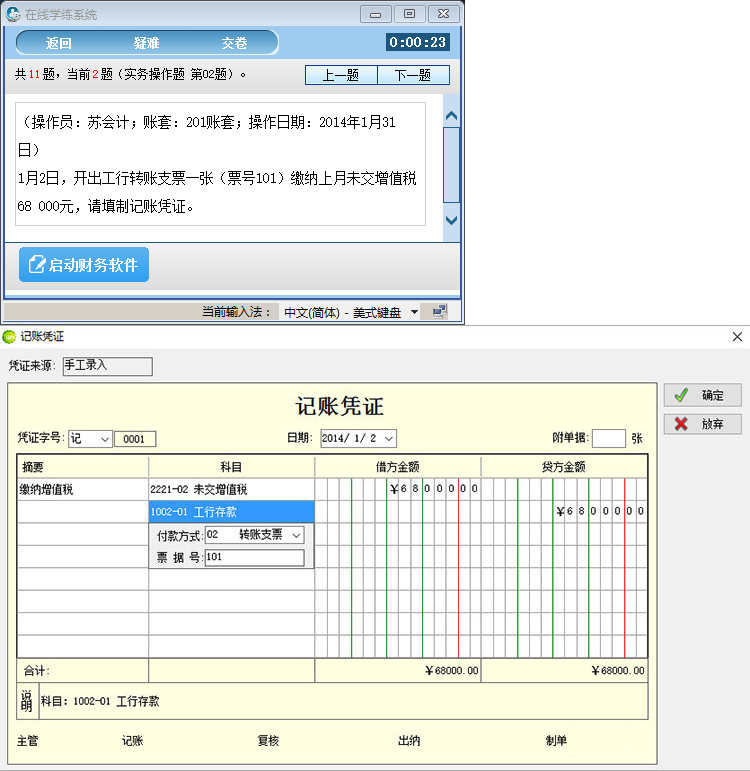750x771 pixels.
Task: Go to next question with 下一题
Action: point(412,76)
